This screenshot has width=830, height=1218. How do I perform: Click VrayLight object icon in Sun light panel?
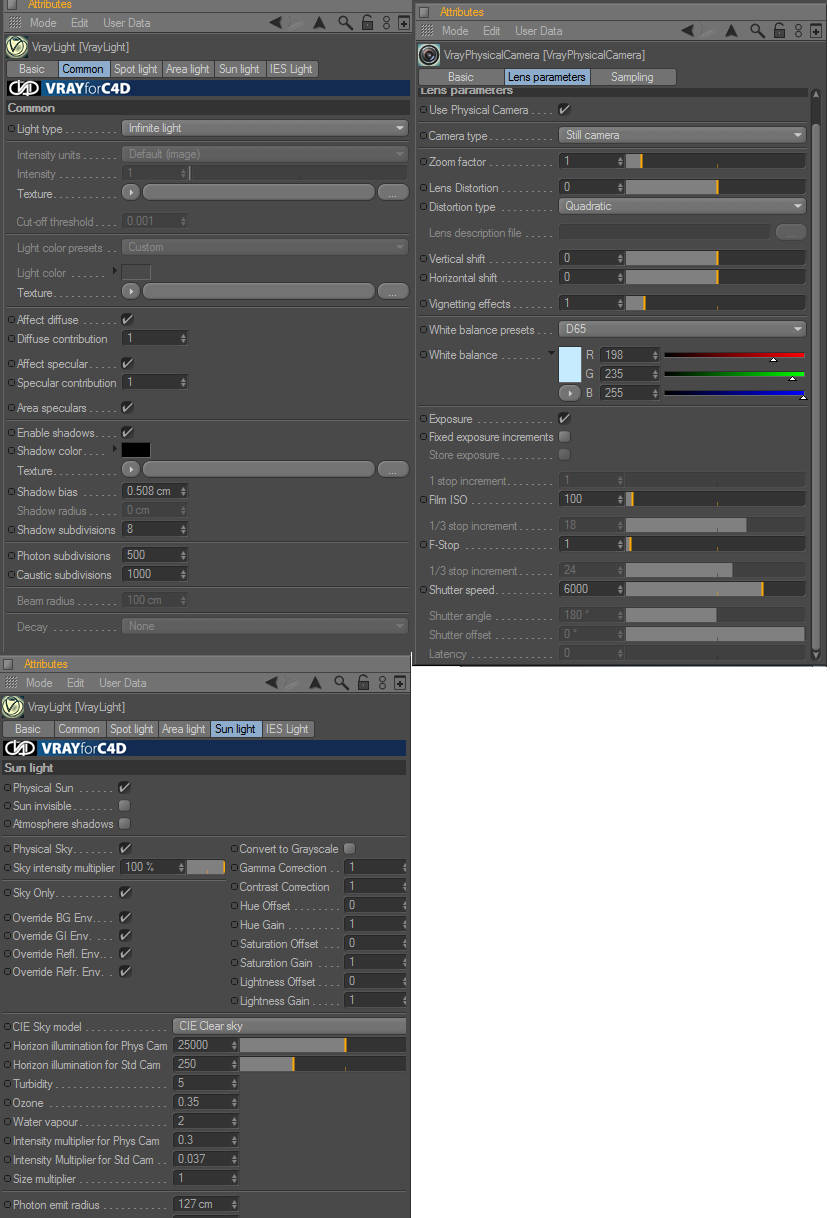[12, 706]
